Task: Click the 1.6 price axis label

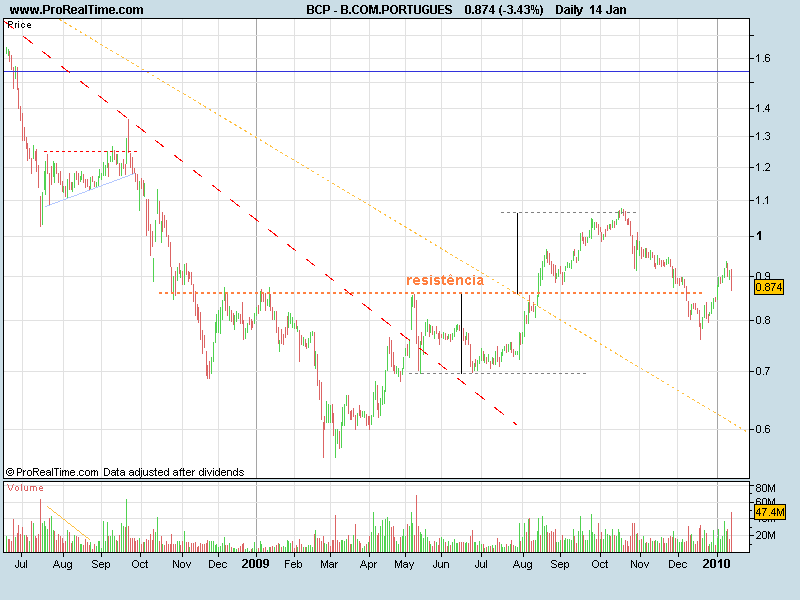Action: click(x=763, y=58)
